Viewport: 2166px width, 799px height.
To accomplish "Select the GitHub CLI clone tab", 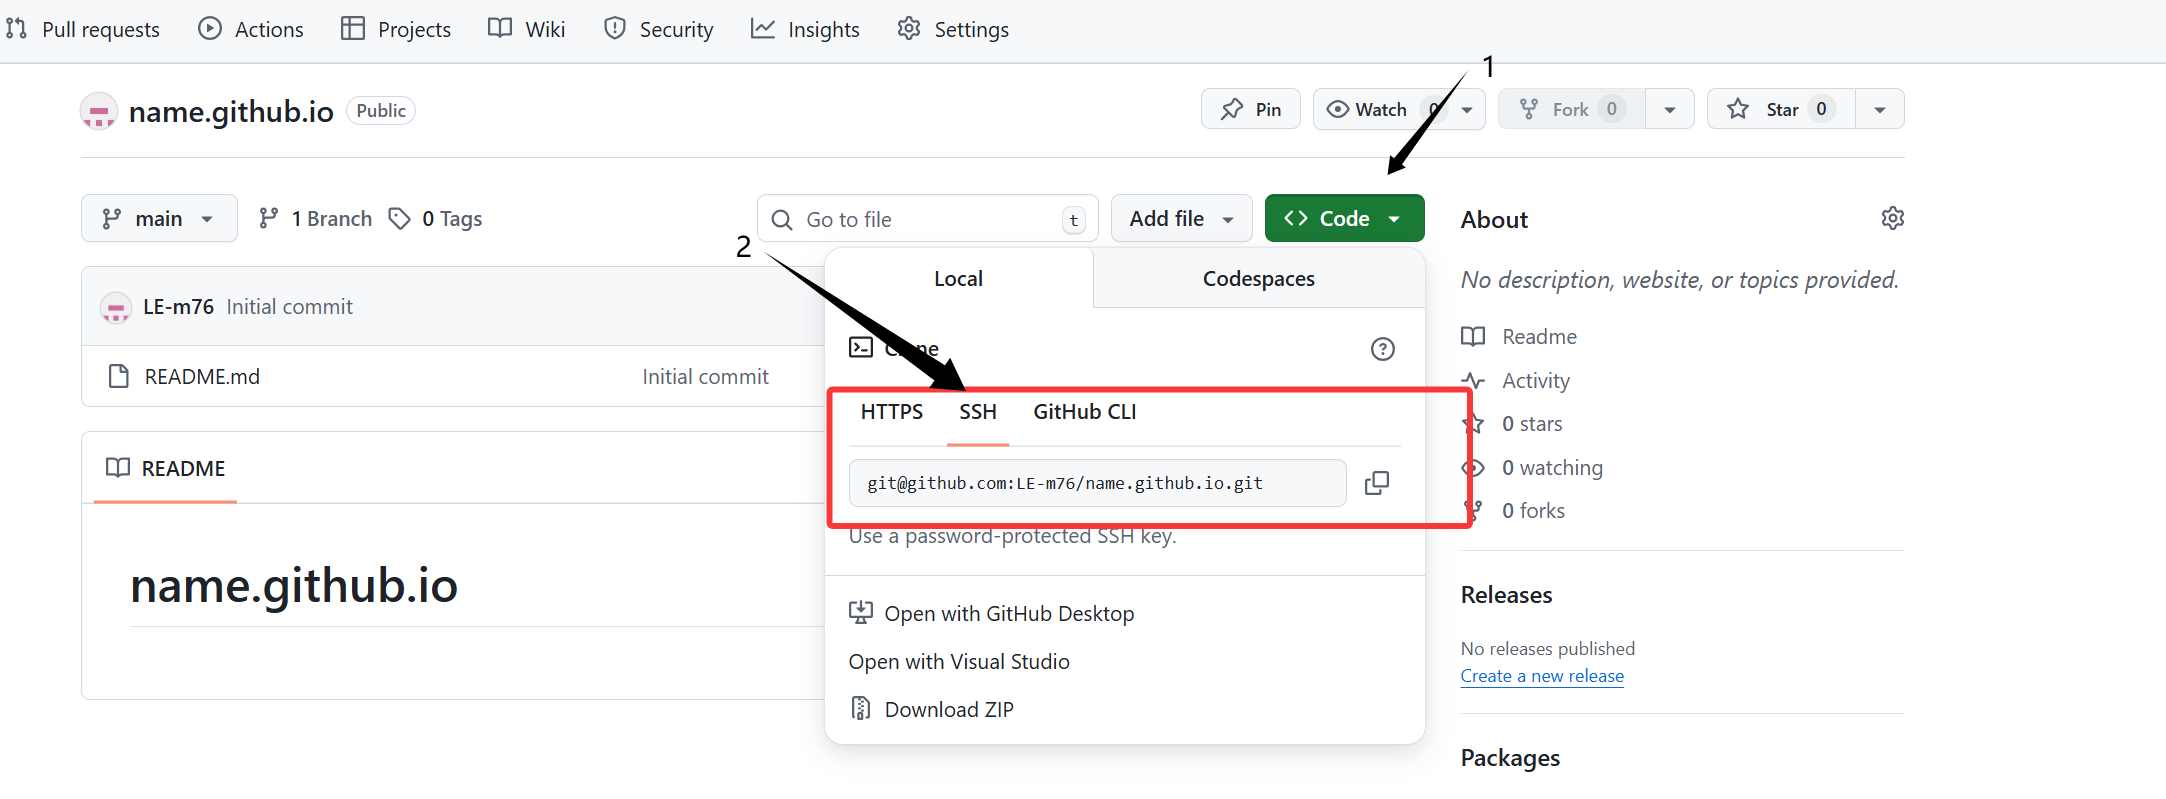I will [x=1084, y=412].
